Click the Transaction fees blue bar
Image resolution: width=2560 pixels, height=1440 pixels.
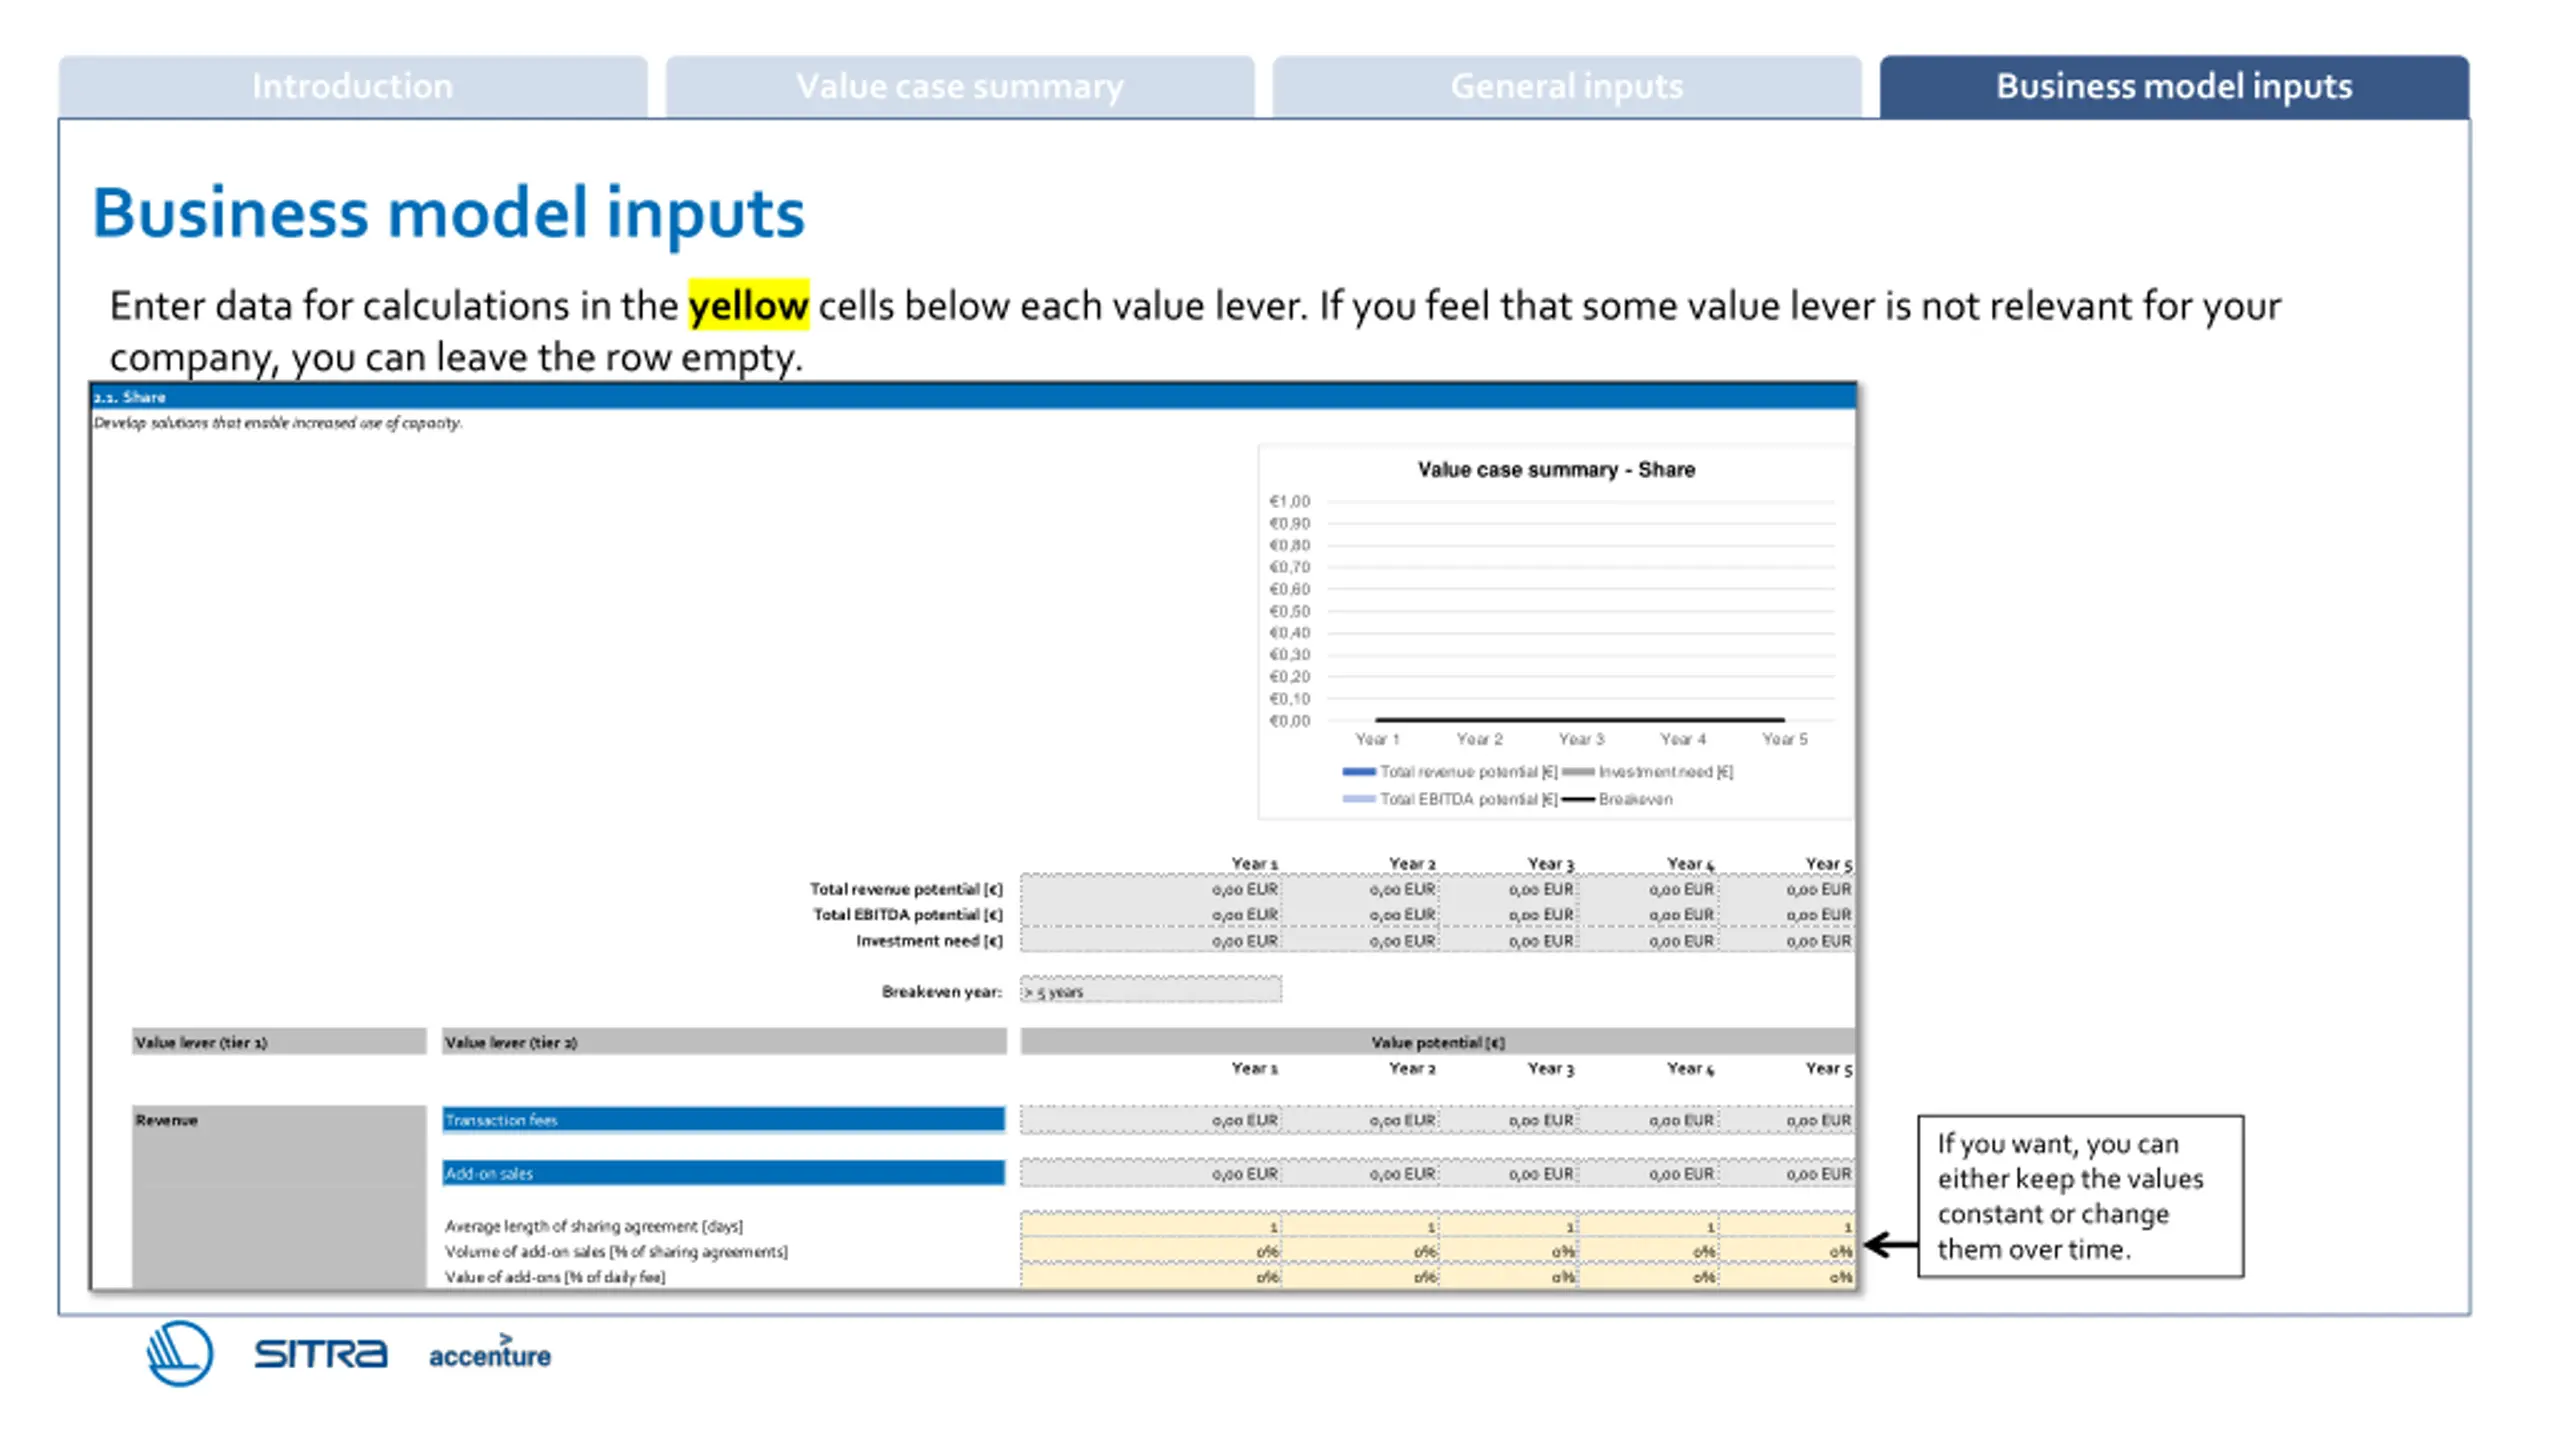tap(724, 1120)
